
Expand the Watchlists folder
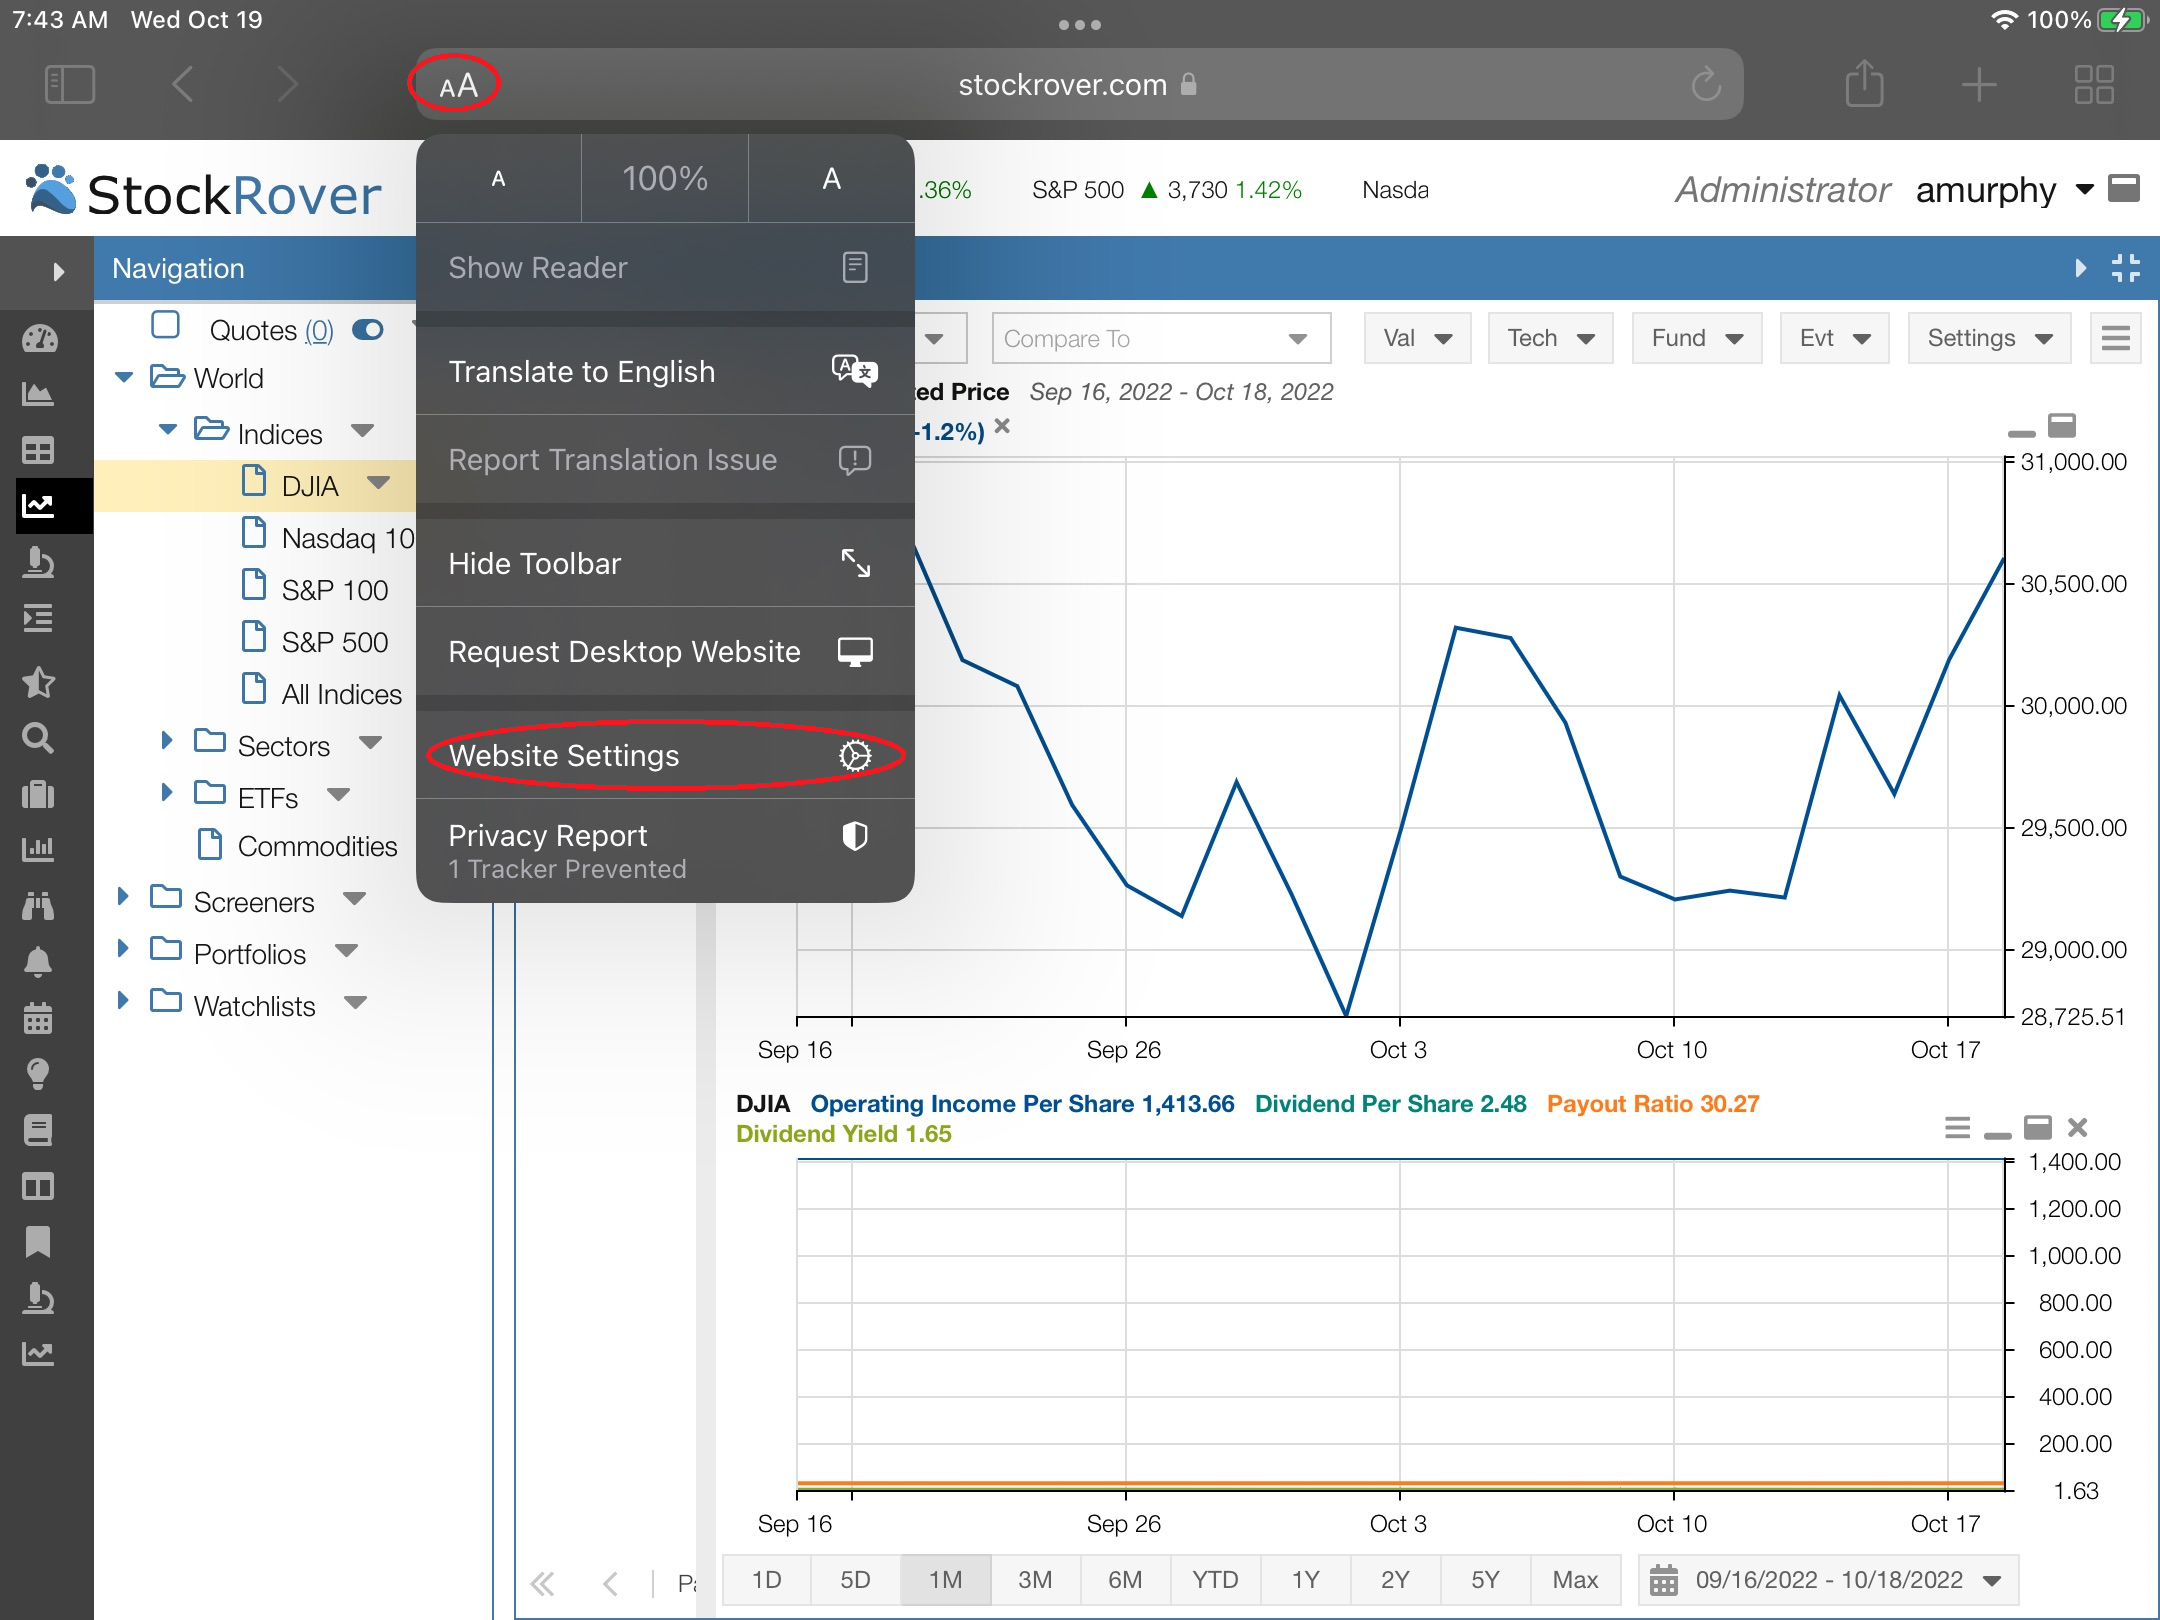tap(123, 1001)
